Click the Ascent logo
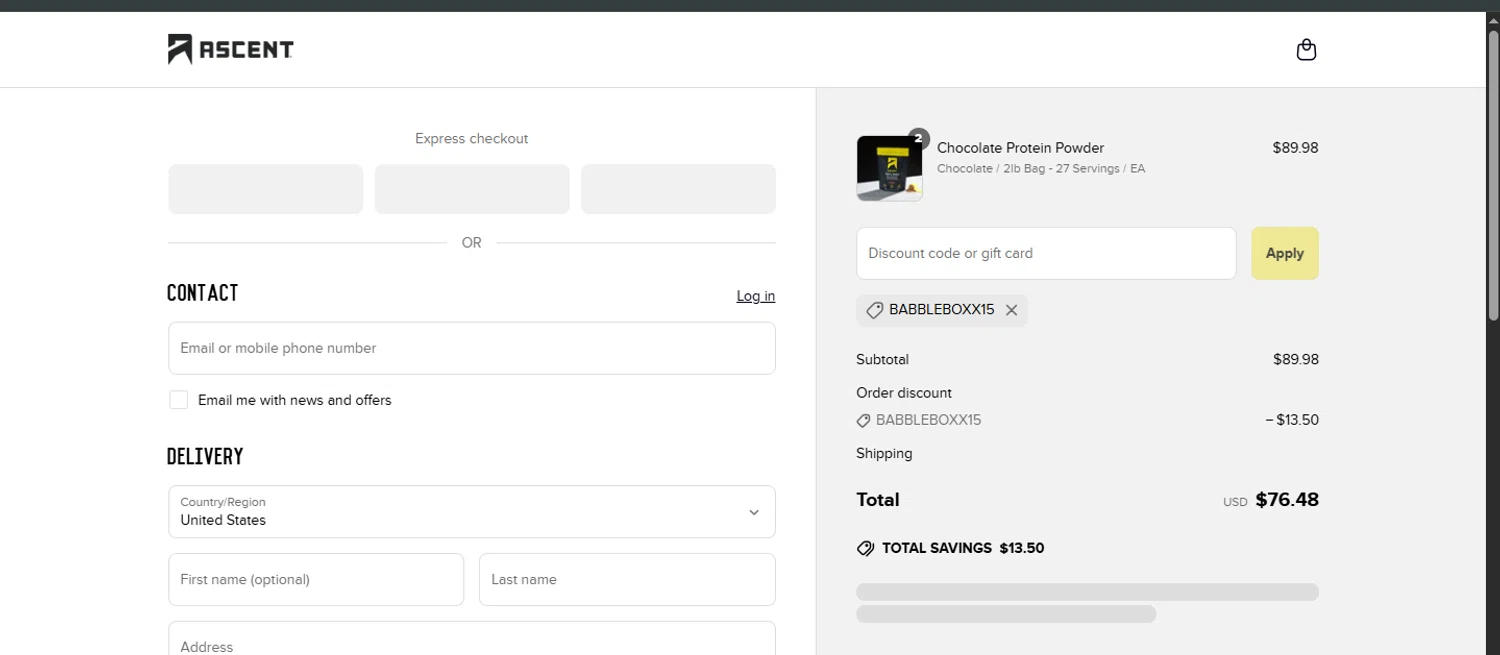This screenshot has height=655, width=1500. (x=231, y=49)
